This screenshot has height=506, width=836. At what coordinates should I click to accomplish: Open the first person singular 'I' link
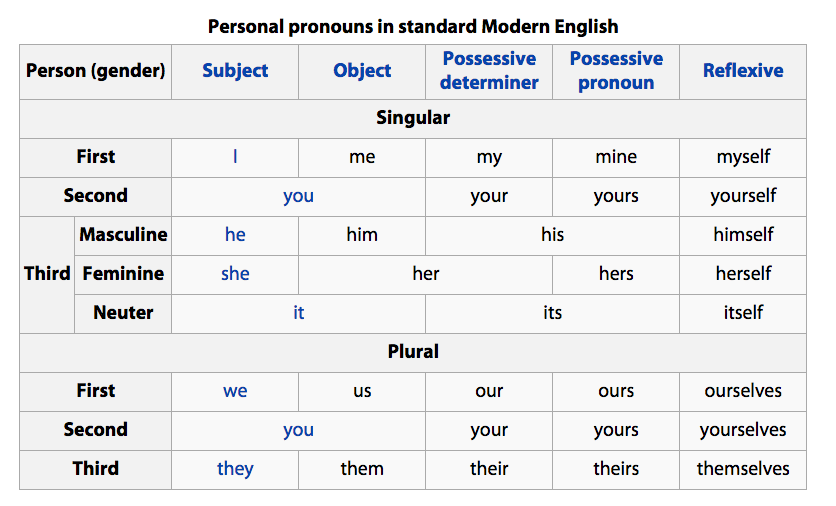click(235, 157)
